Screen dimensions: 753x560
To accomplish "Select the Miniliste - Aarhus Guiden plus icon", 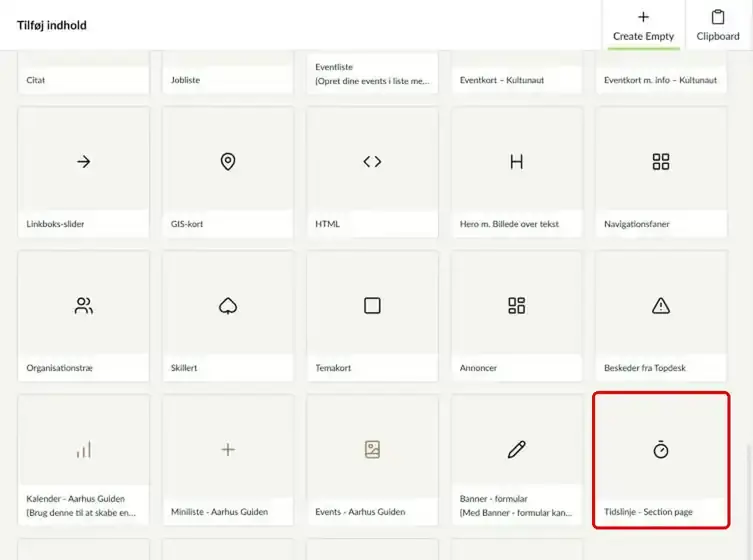I will [x=228, y=450].
